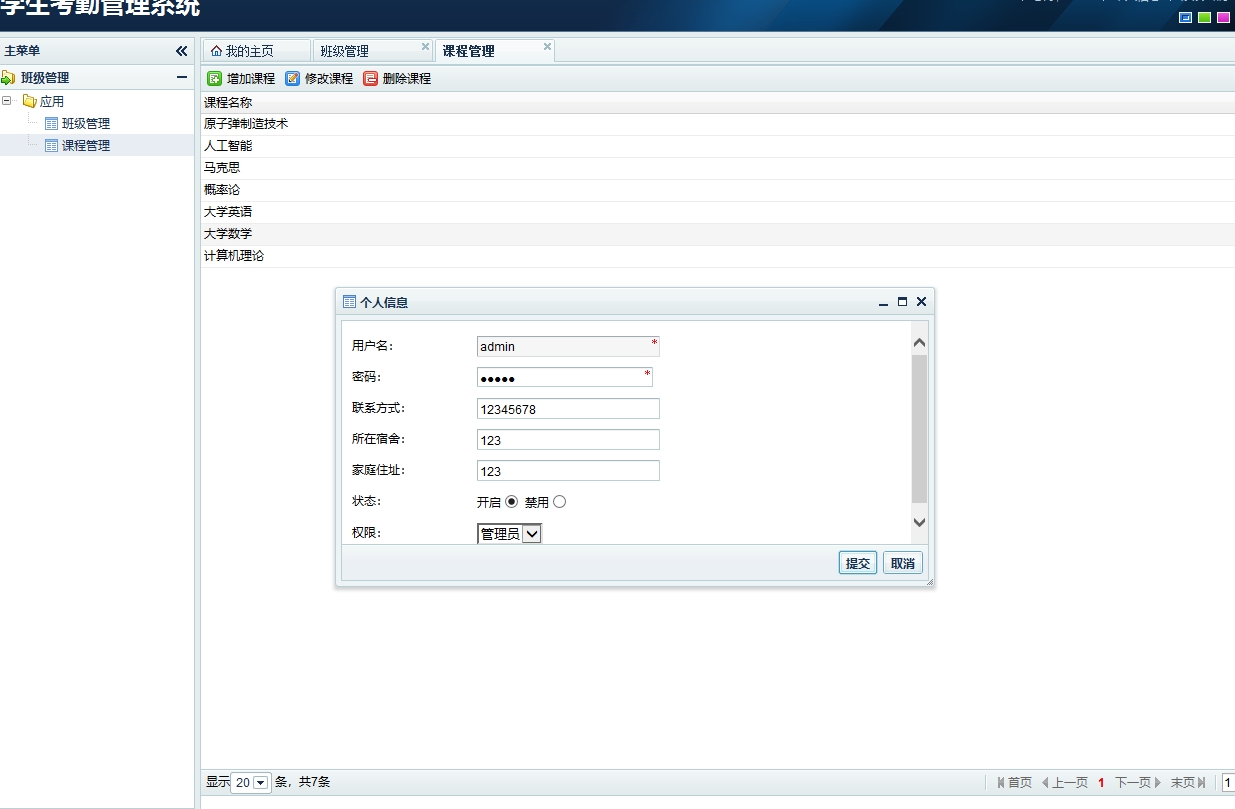
Task: Maximize the 个人信息 dialog
Action: tap(902, 301)
